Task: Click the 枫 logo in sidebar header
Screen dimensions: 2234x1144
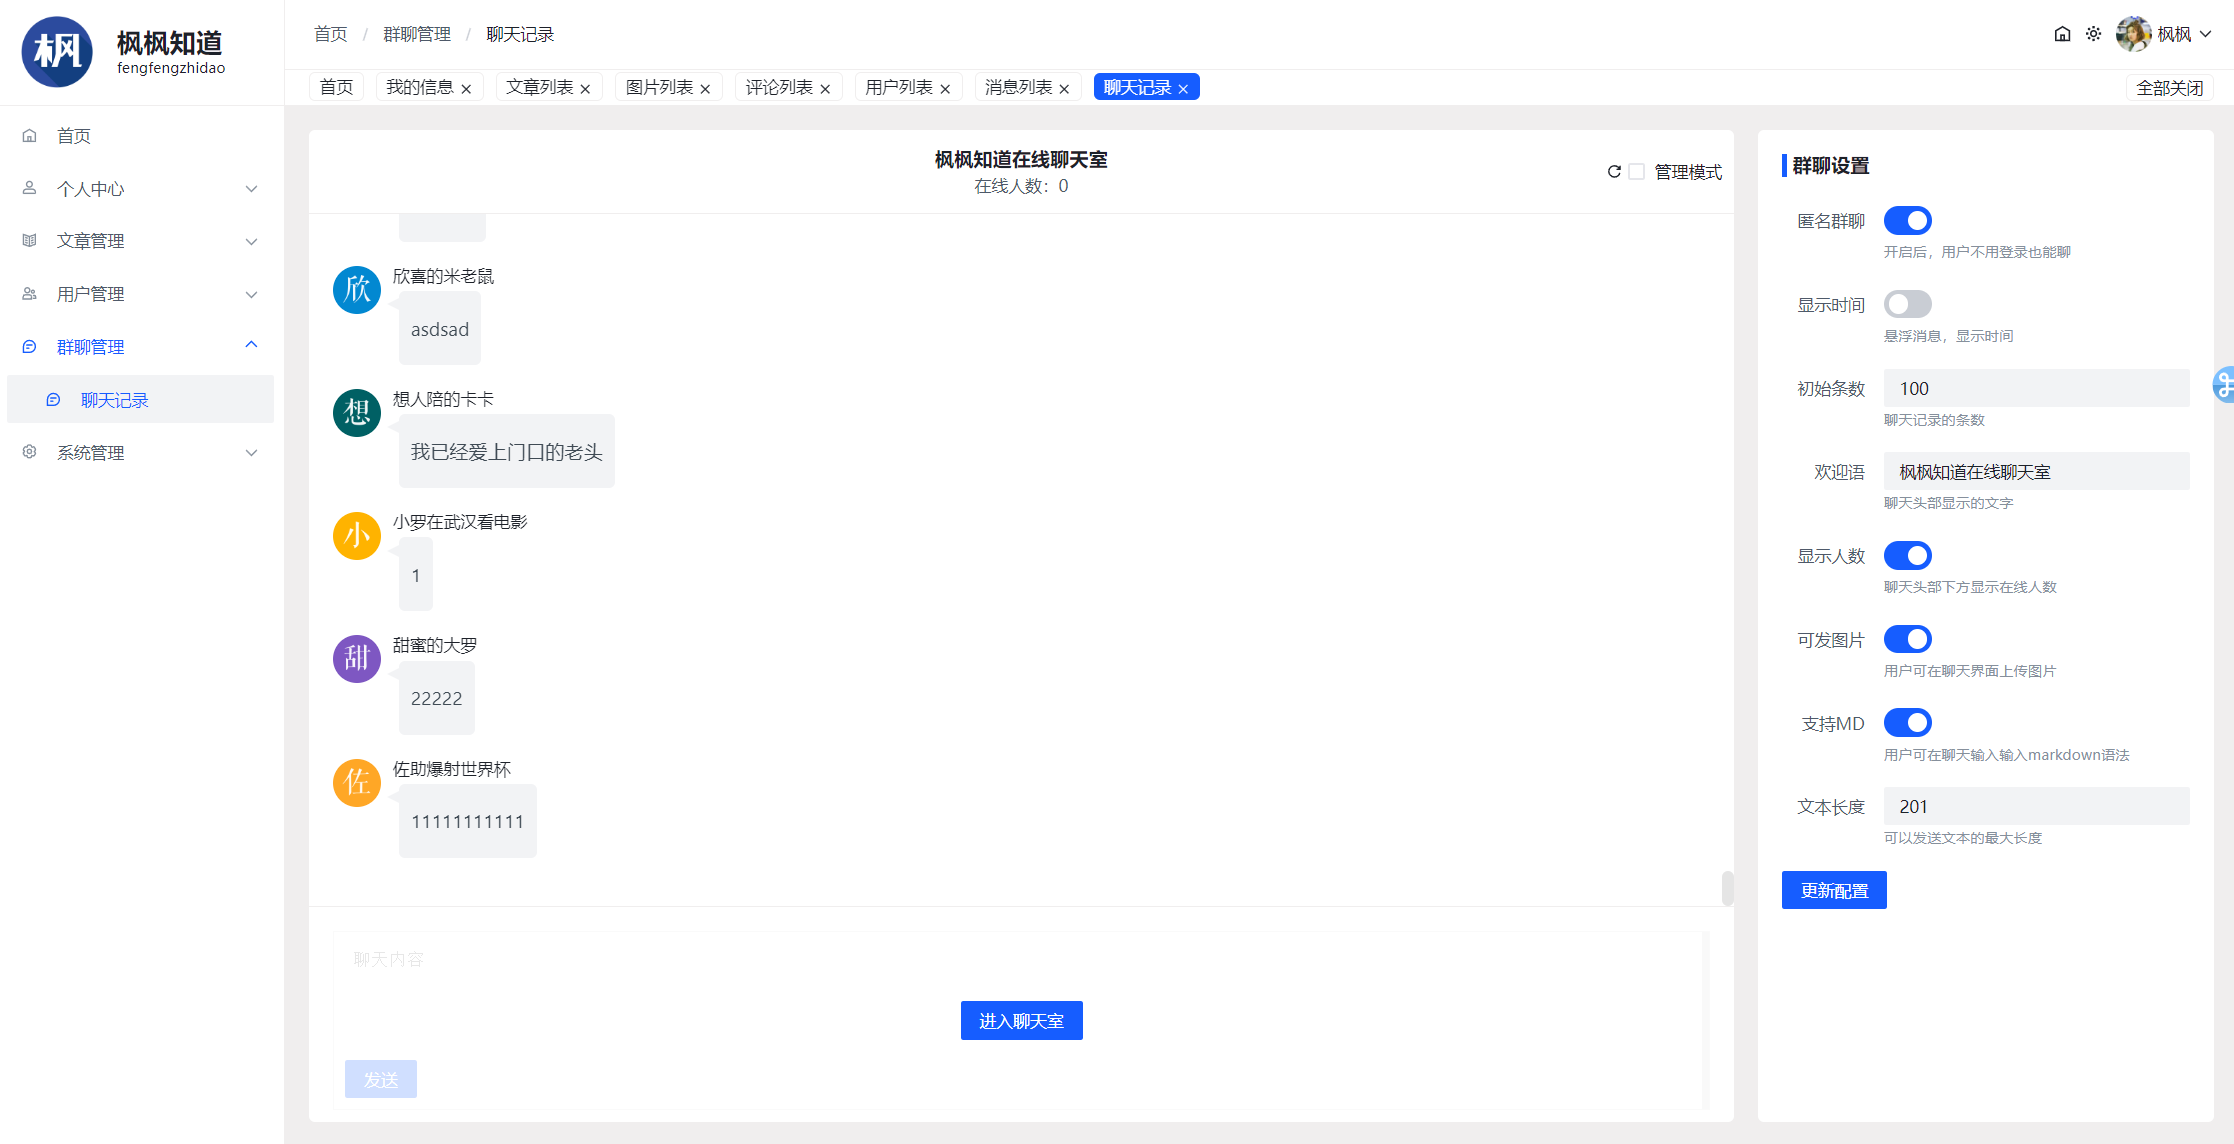Action: [57, 52]
